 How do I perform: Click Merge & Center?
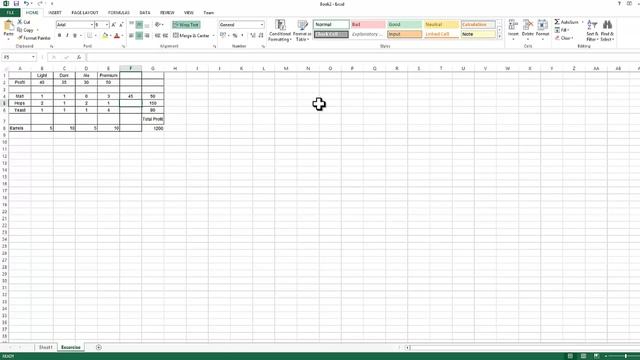coord(191,36)
